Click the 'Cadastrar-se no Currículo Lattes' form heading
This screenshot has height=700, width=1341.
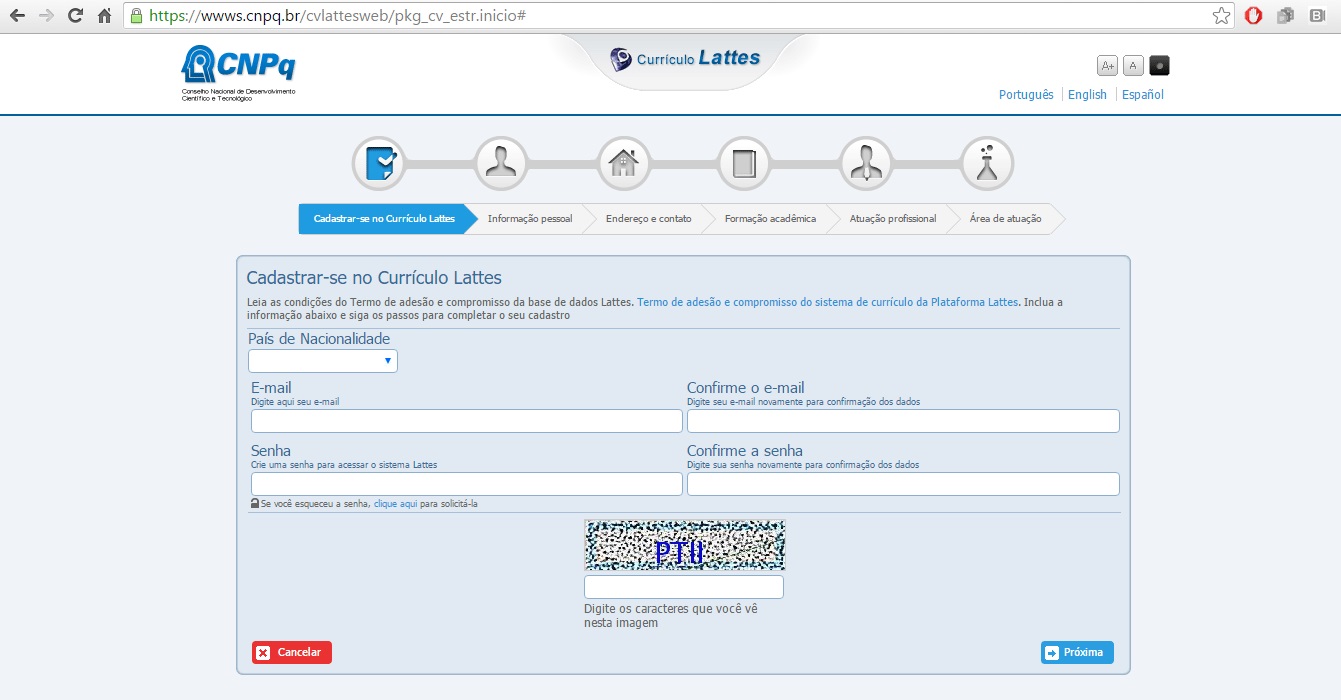point(374,277)
